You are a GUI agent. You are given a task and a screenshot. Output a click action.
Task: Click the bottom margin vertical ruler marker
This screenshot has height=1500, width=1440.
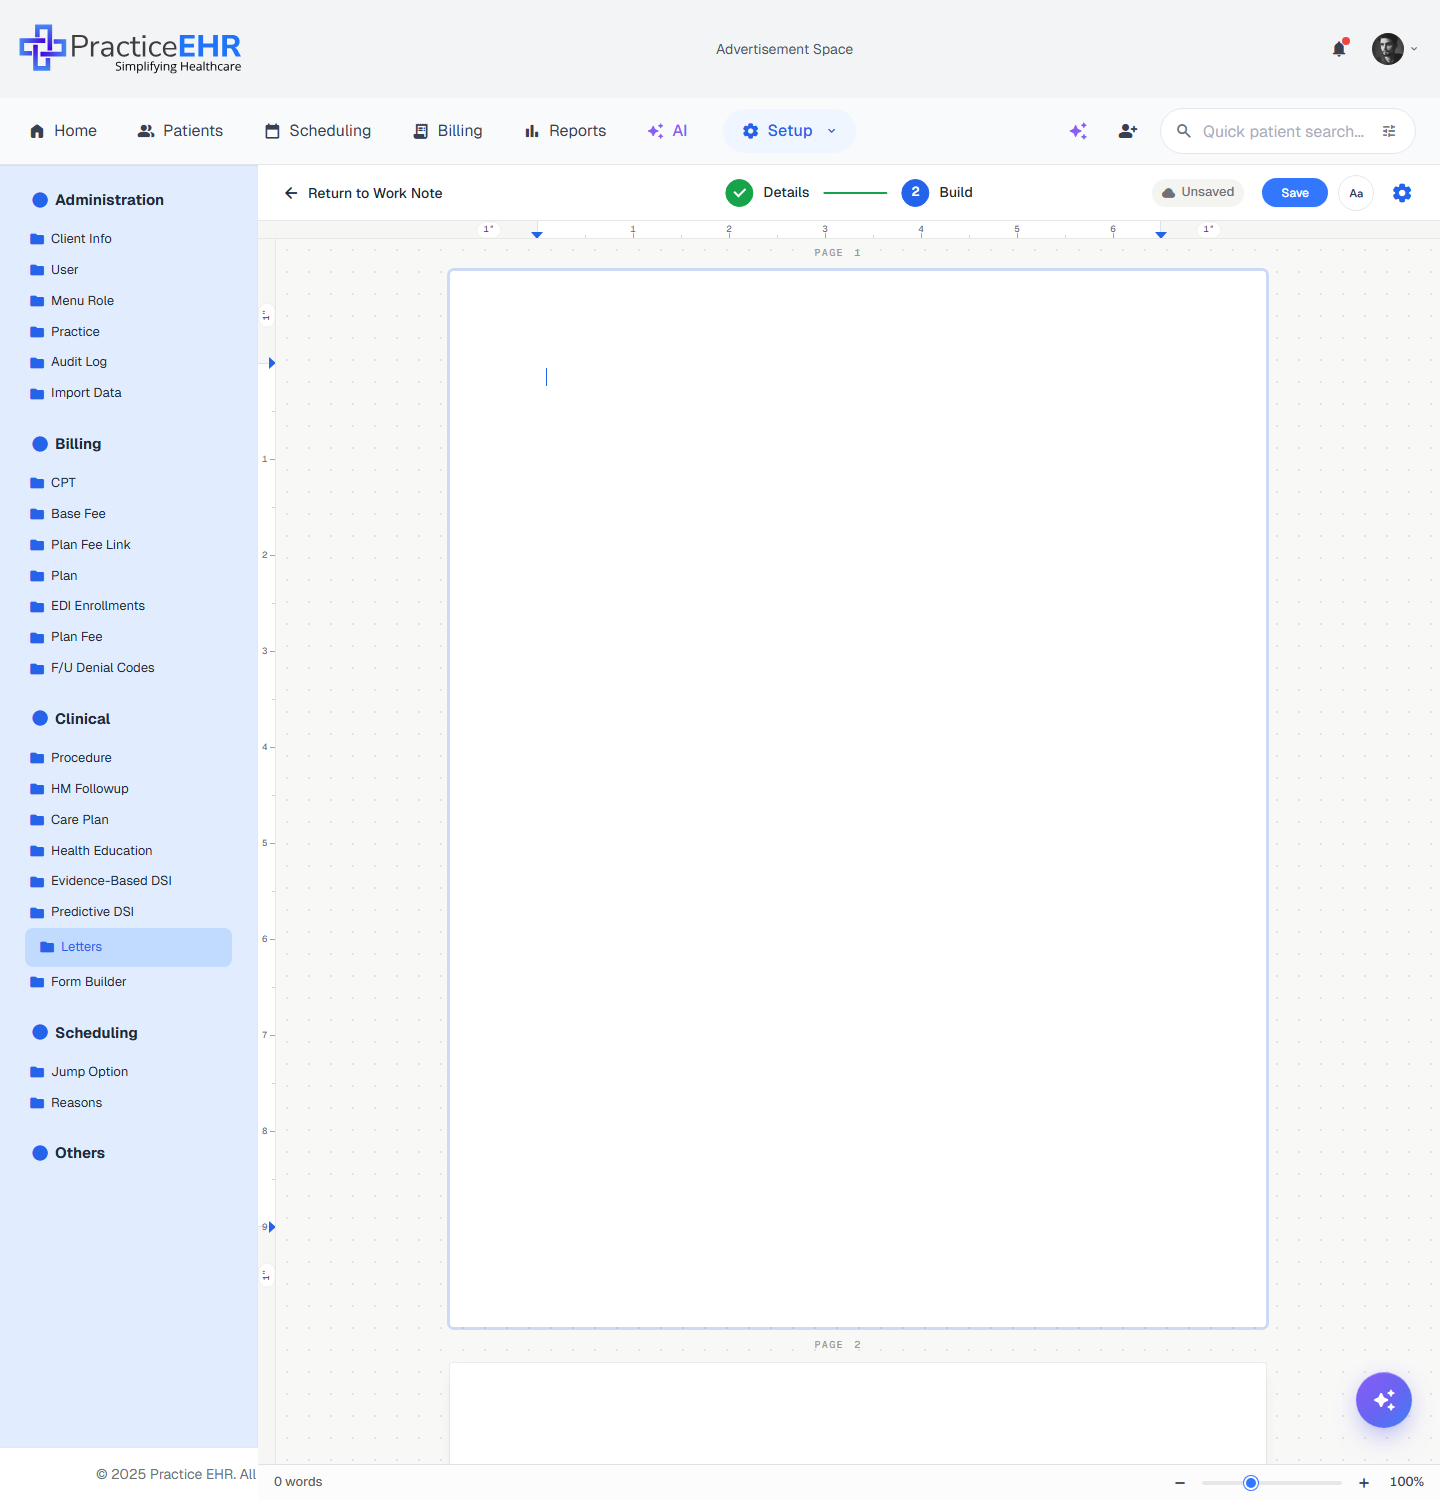tap(271, 1227)
